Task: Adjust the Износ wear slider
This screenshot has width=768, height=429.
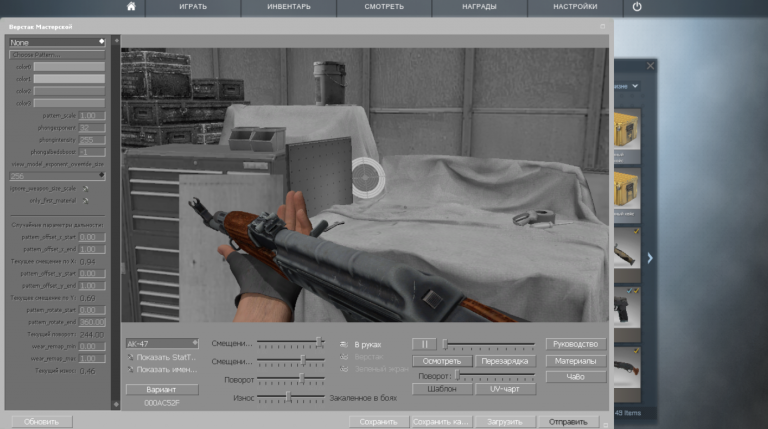Action: (x=291, y=398)
